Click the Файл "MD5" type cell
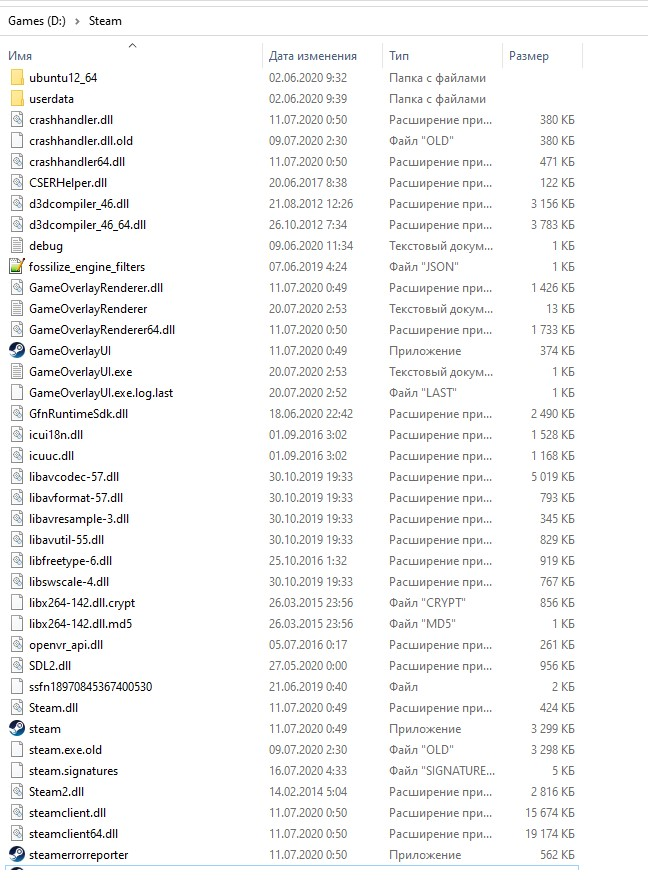 pos(422,623)
